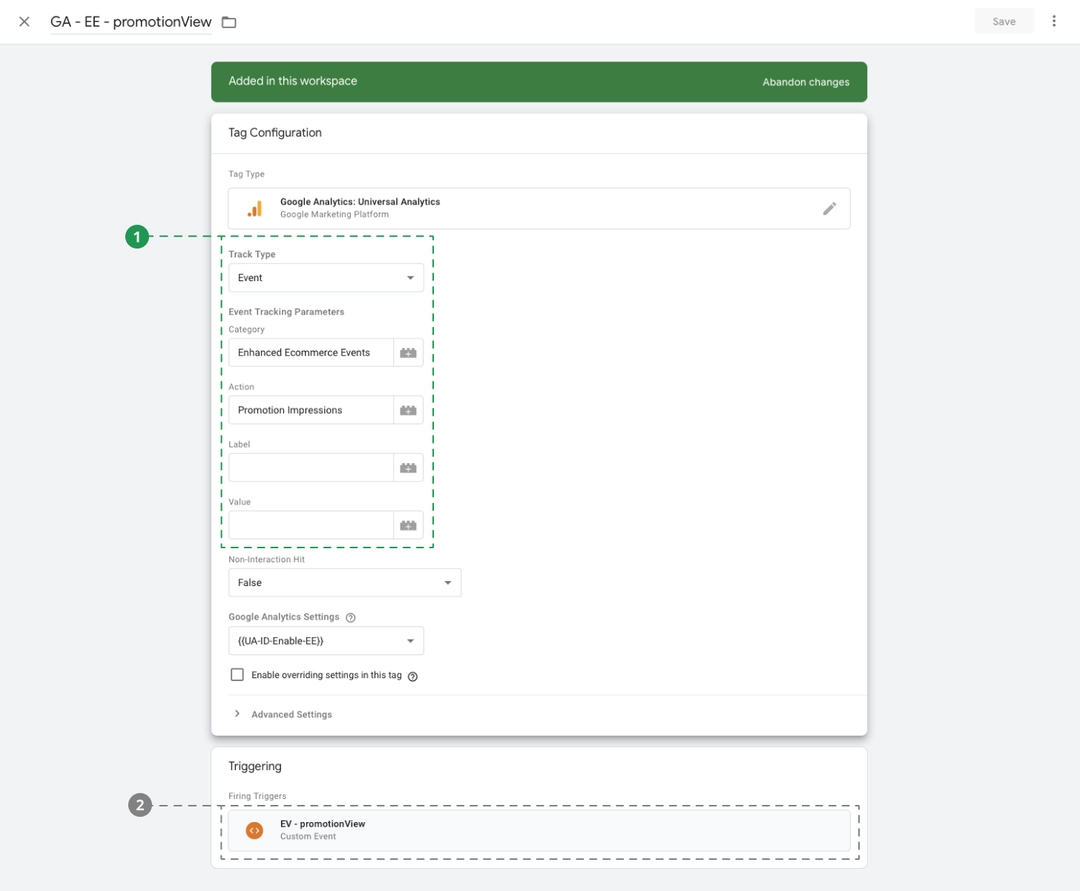
Task: Click help icon beside overriding settings
Action: coord(413,676)
